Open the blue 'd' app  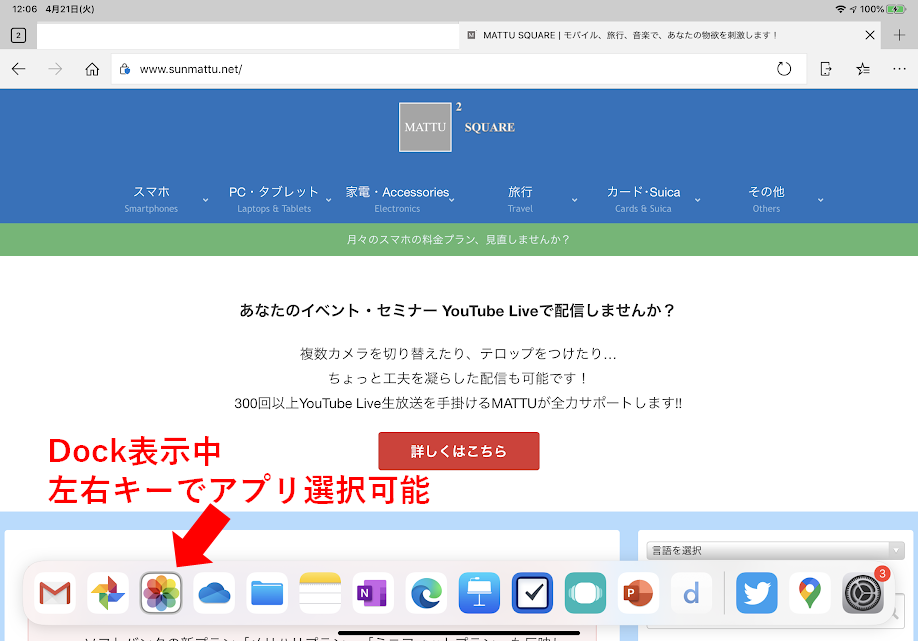click(691, 593)
